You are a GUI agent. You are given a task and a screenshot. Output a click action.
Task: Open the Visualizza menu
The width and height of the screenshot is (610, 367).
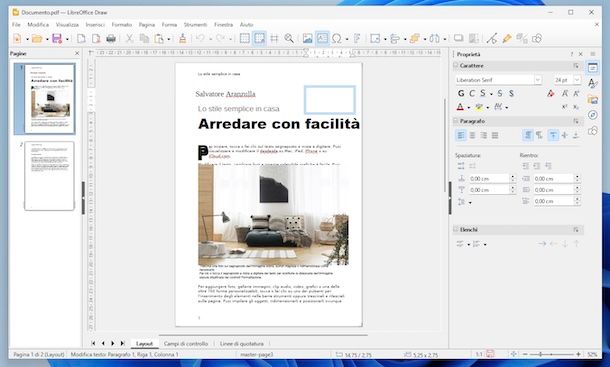pos(67,25)
